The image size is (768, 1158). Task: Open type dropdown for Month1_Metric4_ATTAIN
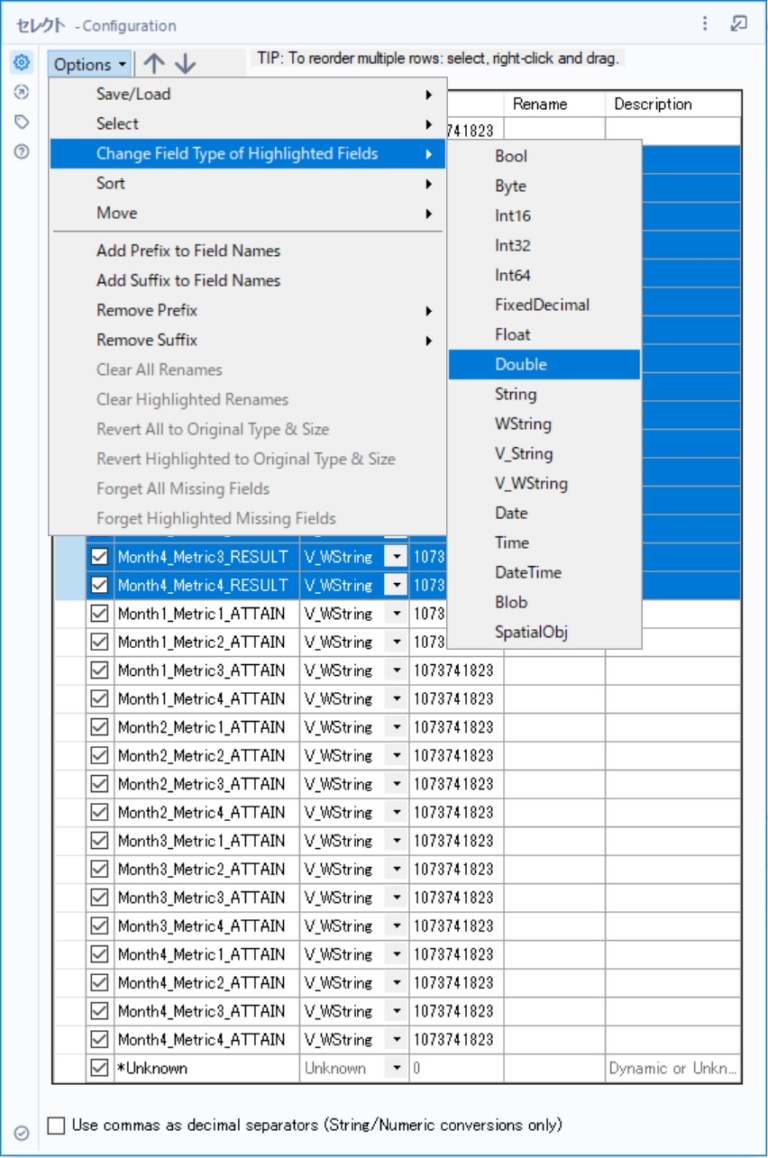[x=397, y=698]
